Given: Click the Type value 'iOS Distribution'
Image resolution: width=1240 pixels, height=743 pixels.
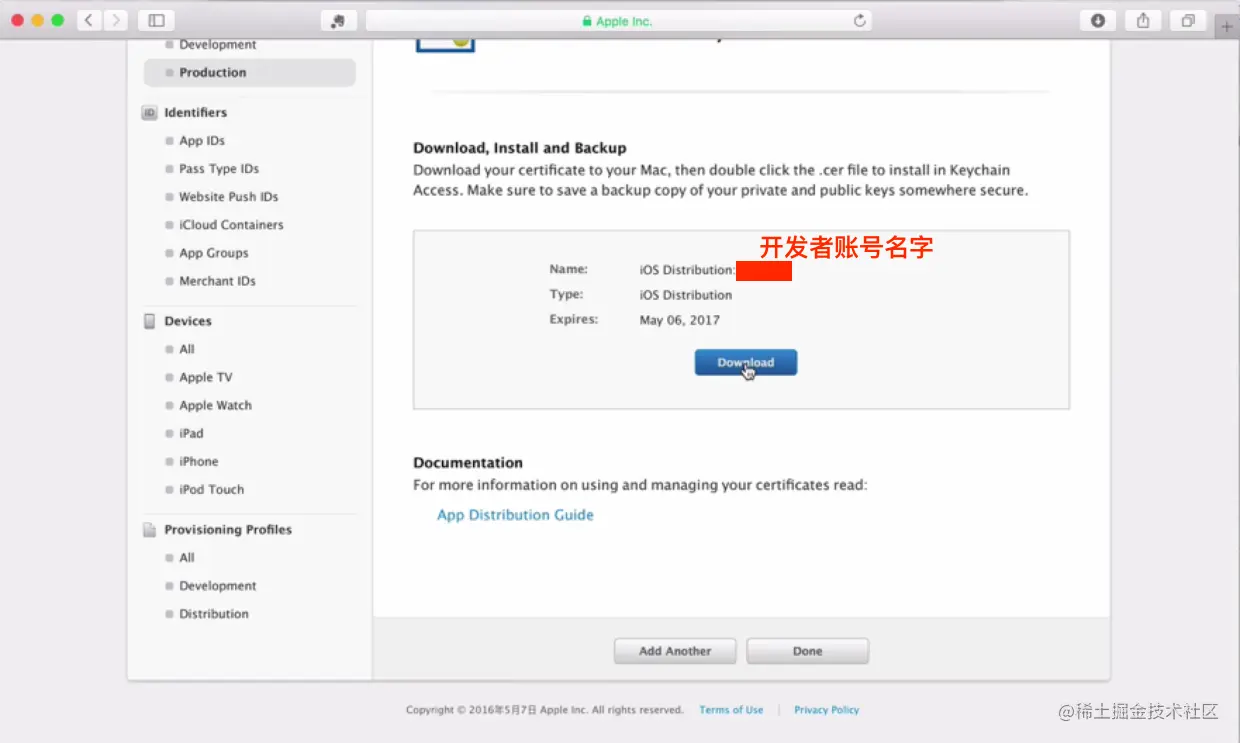Looking at the screenshot, I should click(686, 295).
